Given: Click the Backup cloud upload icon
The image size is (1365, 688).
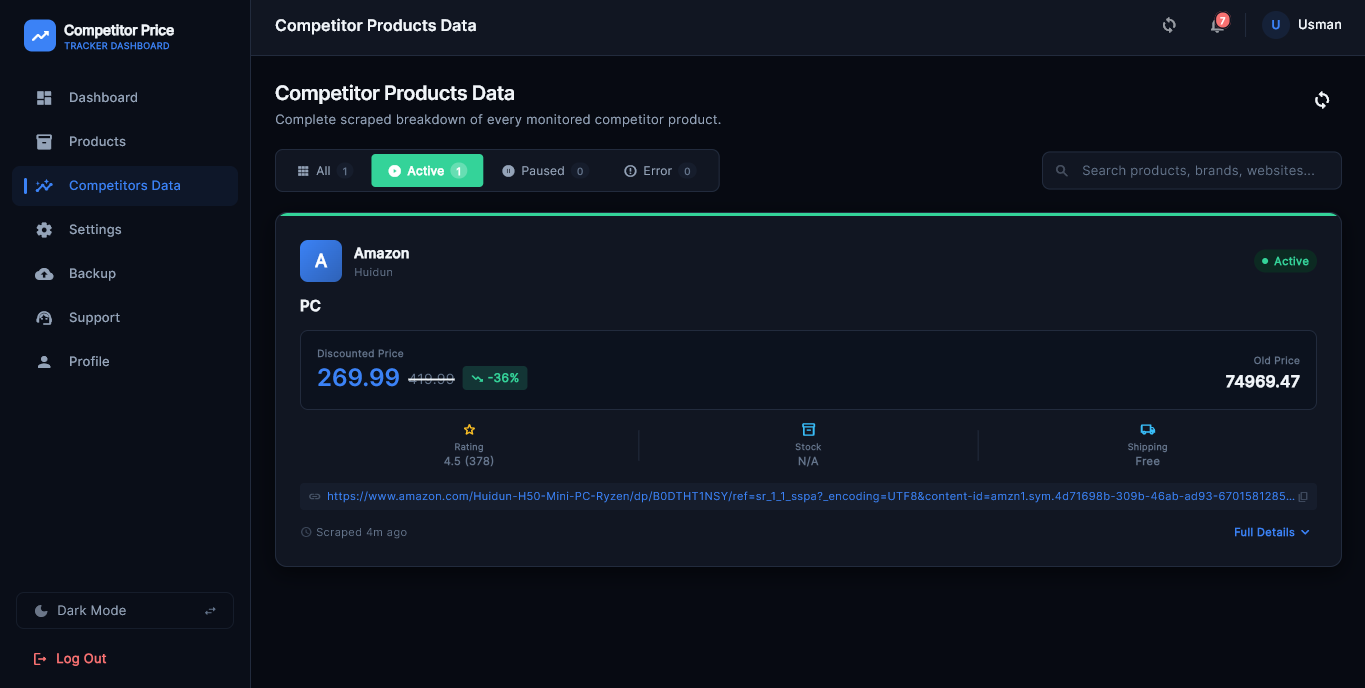Looking at the screenshot, I should [x=44, y=273].
